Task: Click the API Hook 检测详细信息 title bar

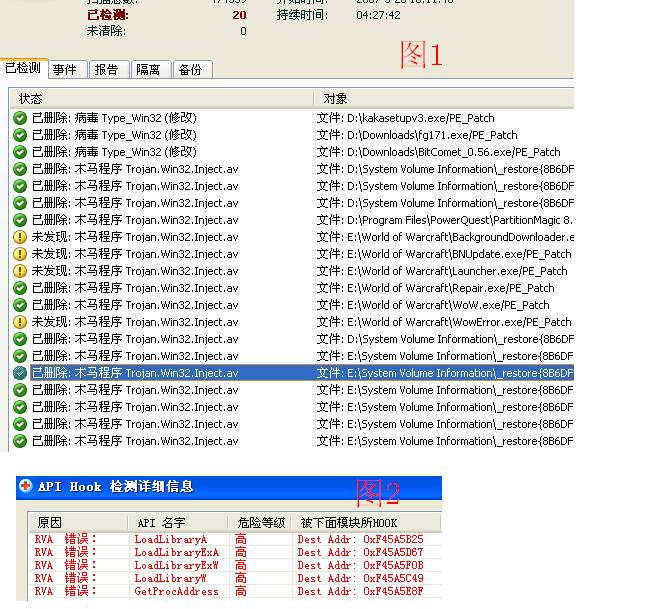Action: click(229, 487)
